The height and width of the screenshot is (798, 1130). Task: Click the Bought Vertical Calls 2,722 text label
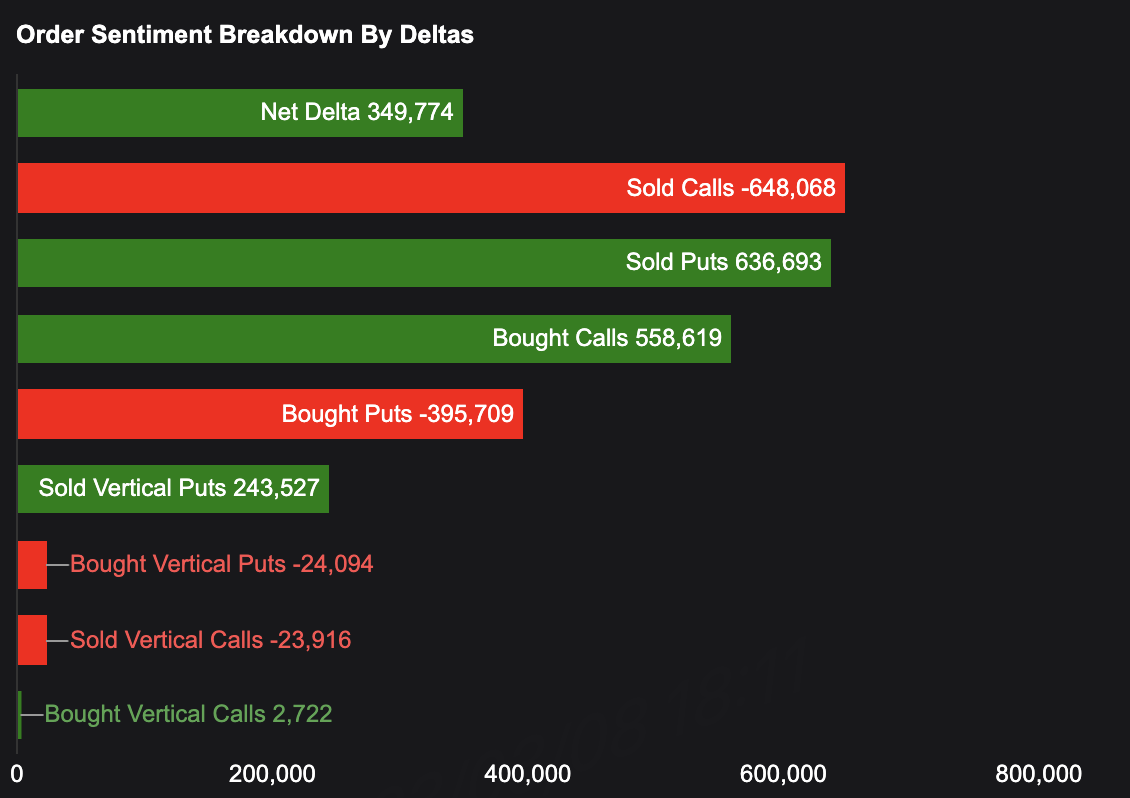pyautogui.click(x=189, y=714)
